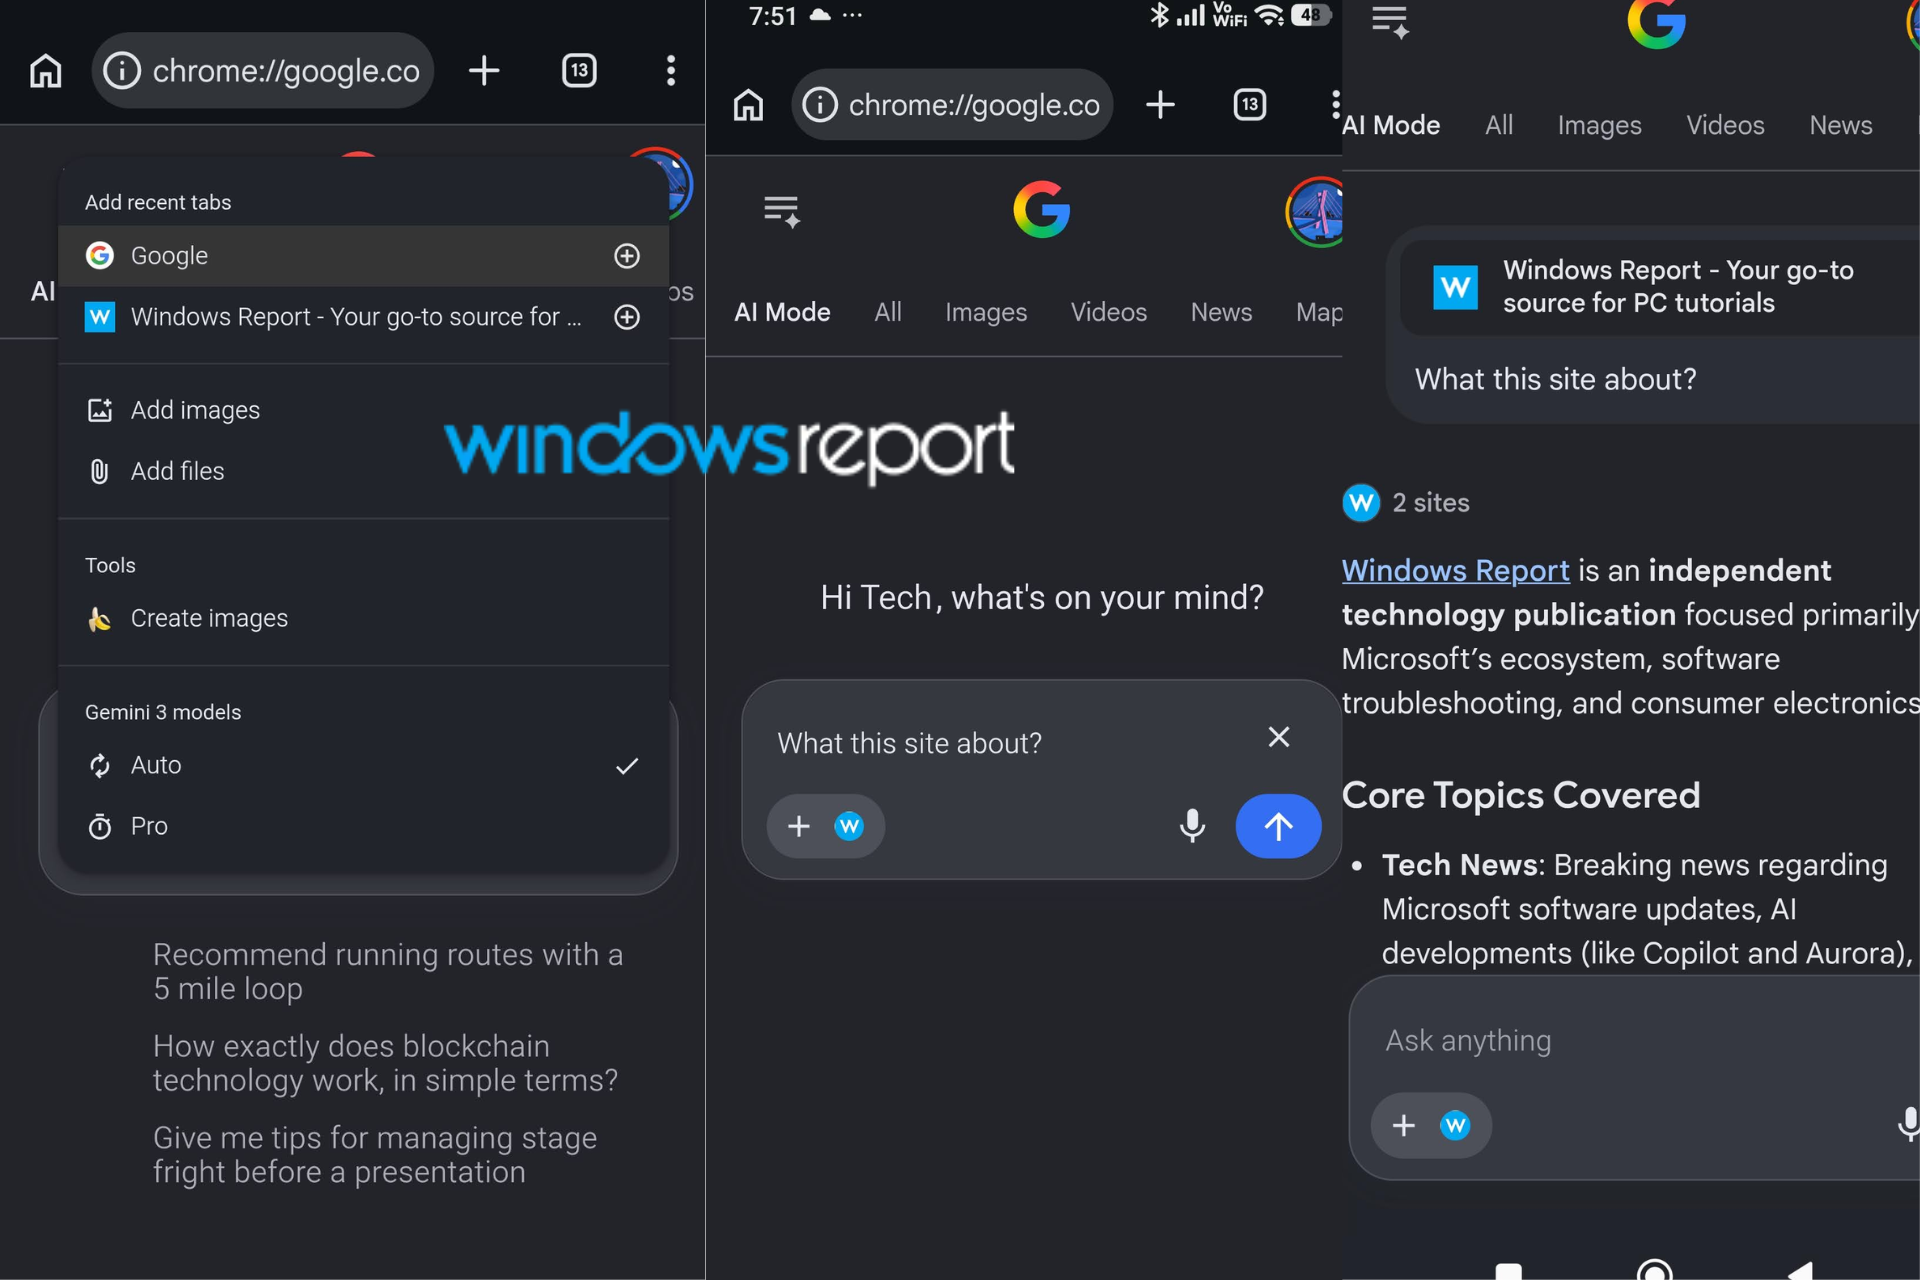Tap Windows Report chip in right prompt box
This screenshot has height=1280, width=1920.
pyautogui.click(x=1455, y=1126)
